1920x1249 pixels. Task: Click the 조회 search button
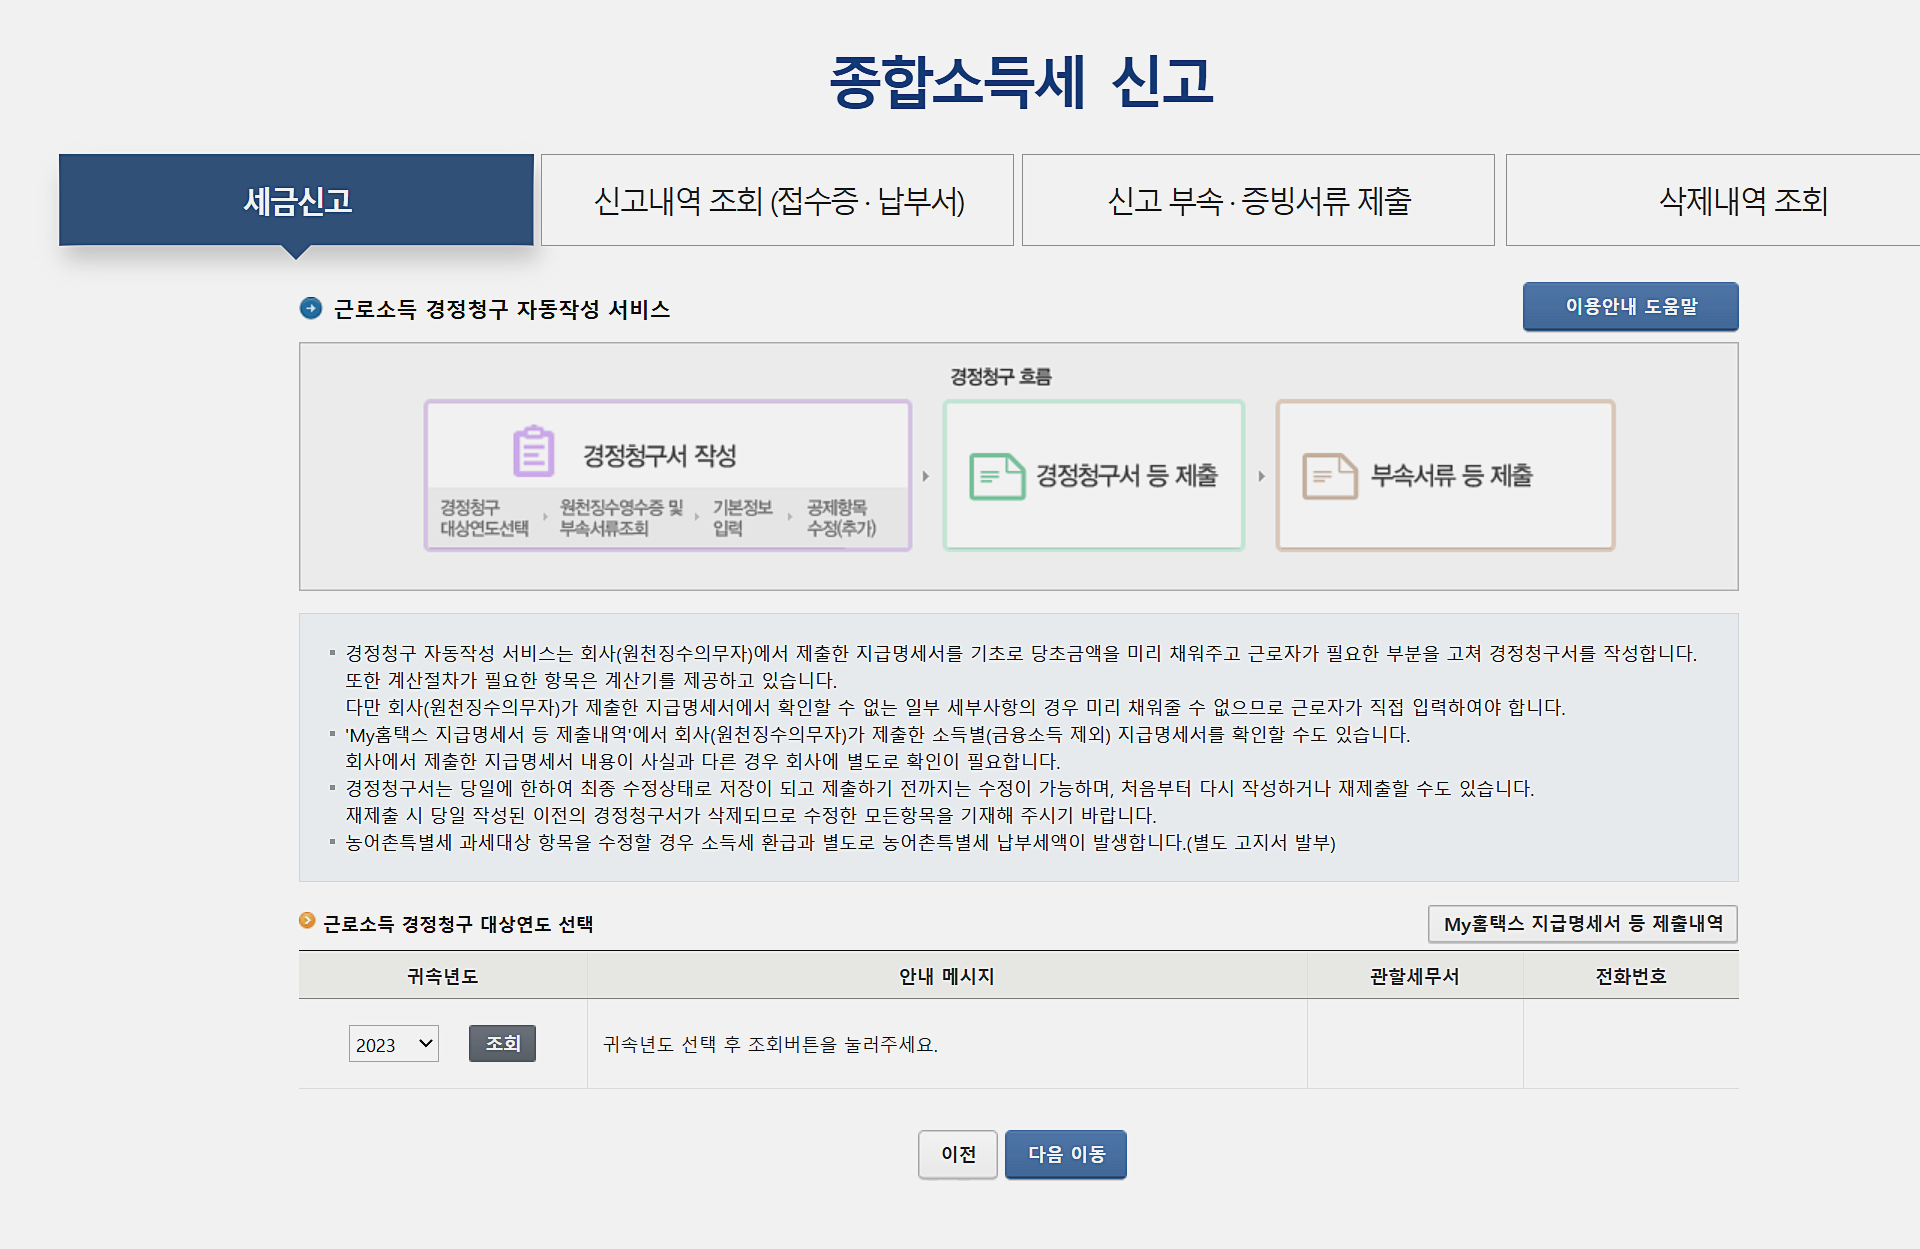(x=502, y=1044)
